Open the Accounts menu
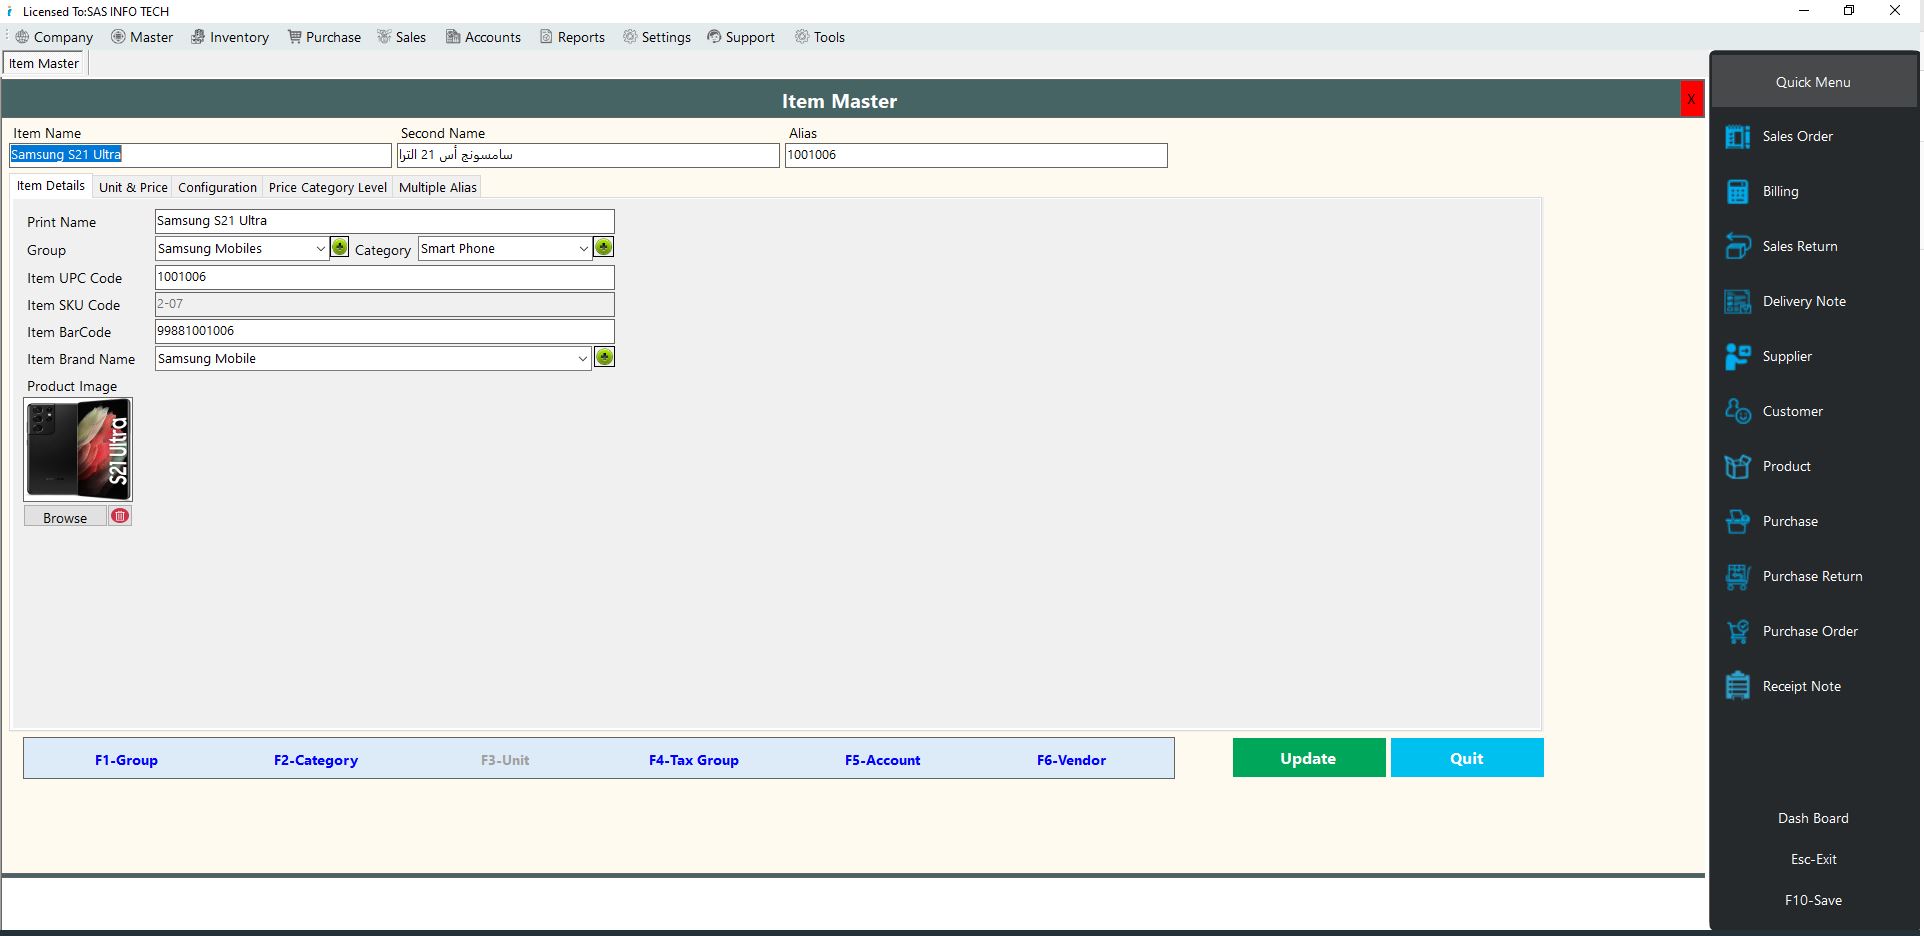1924x936 pixels. click(x=483, y=37)
